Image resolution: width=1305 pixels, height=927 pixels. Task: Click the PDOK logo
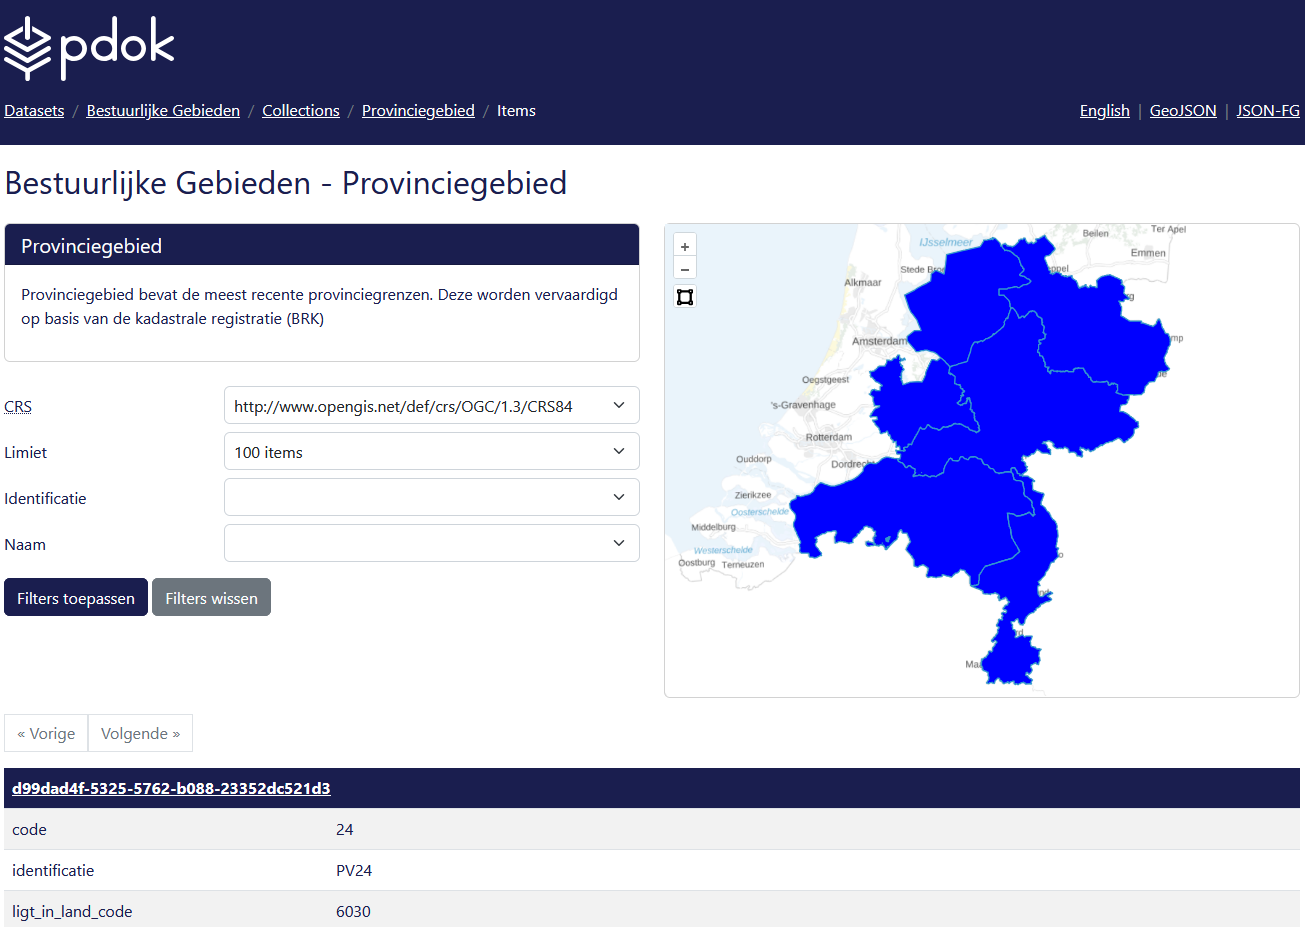88,47
